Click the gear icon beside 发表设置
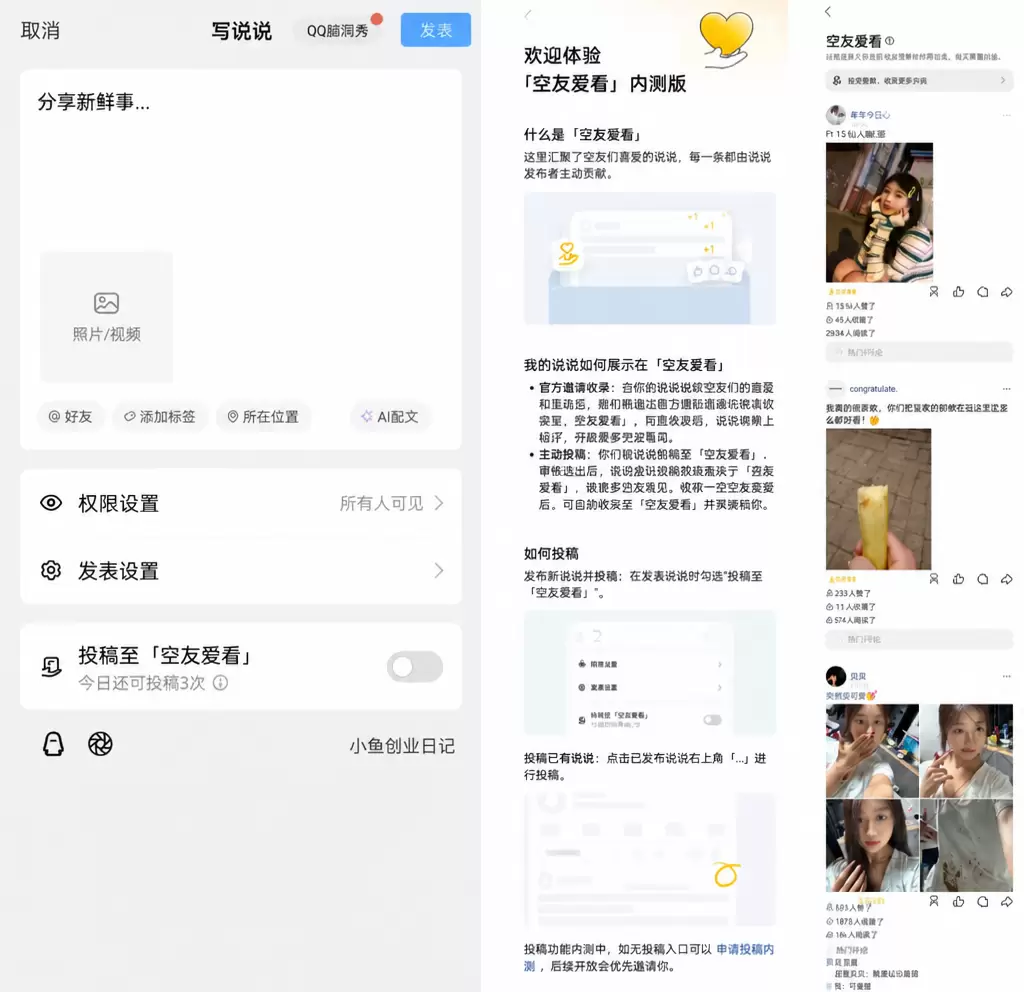 tap(51, 571)
